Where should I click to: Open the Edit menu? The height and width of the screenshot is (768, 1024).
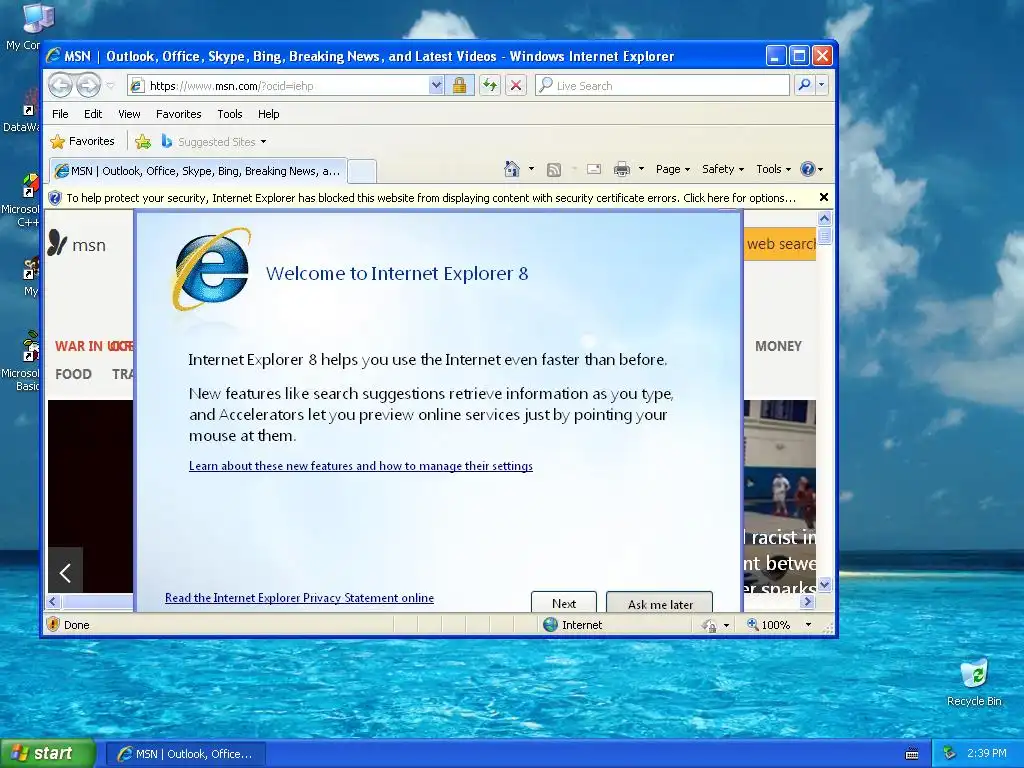point(93,114)
